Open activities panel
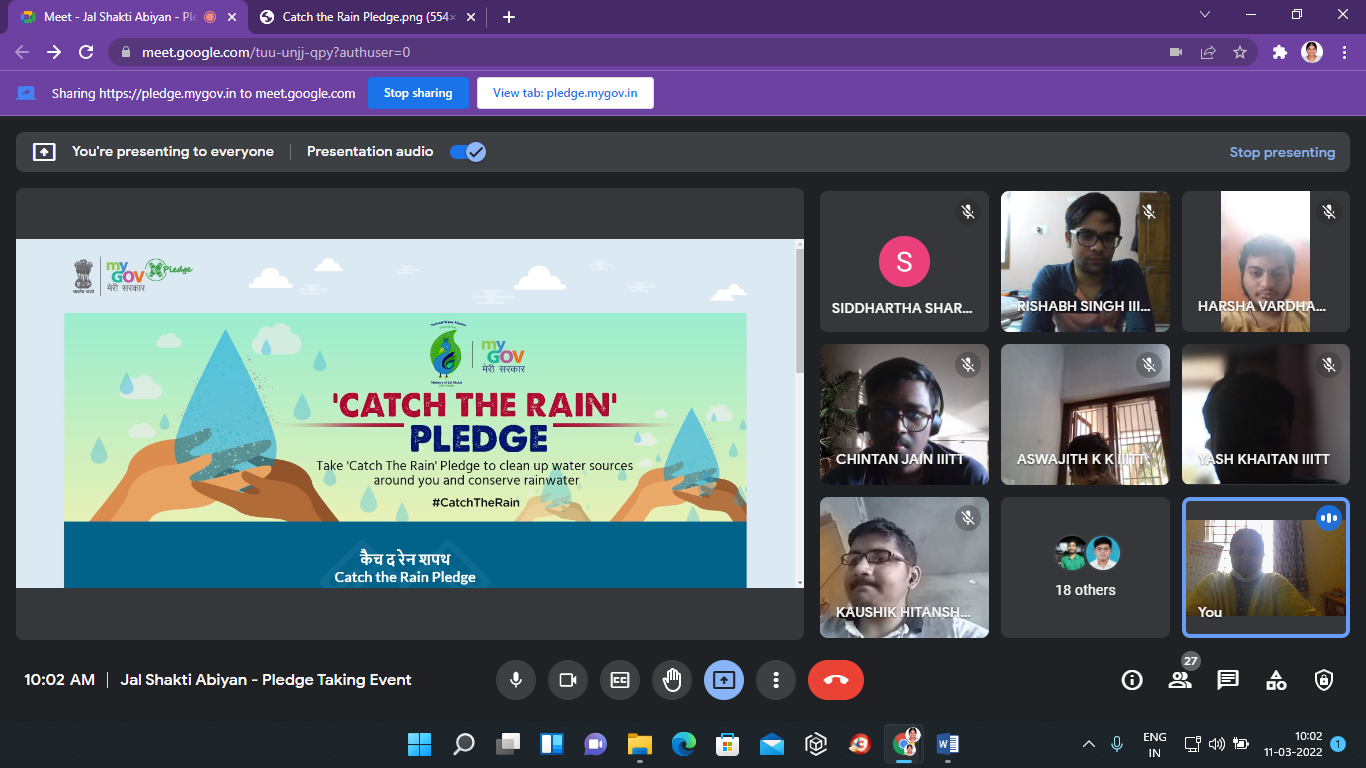The width and height of the screenshot is (1366, 768). 1276,680
